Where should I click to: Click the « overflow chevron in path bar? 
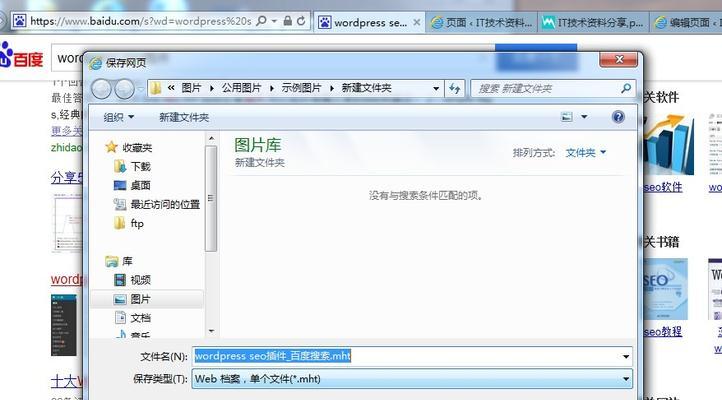tap(171, 88)
